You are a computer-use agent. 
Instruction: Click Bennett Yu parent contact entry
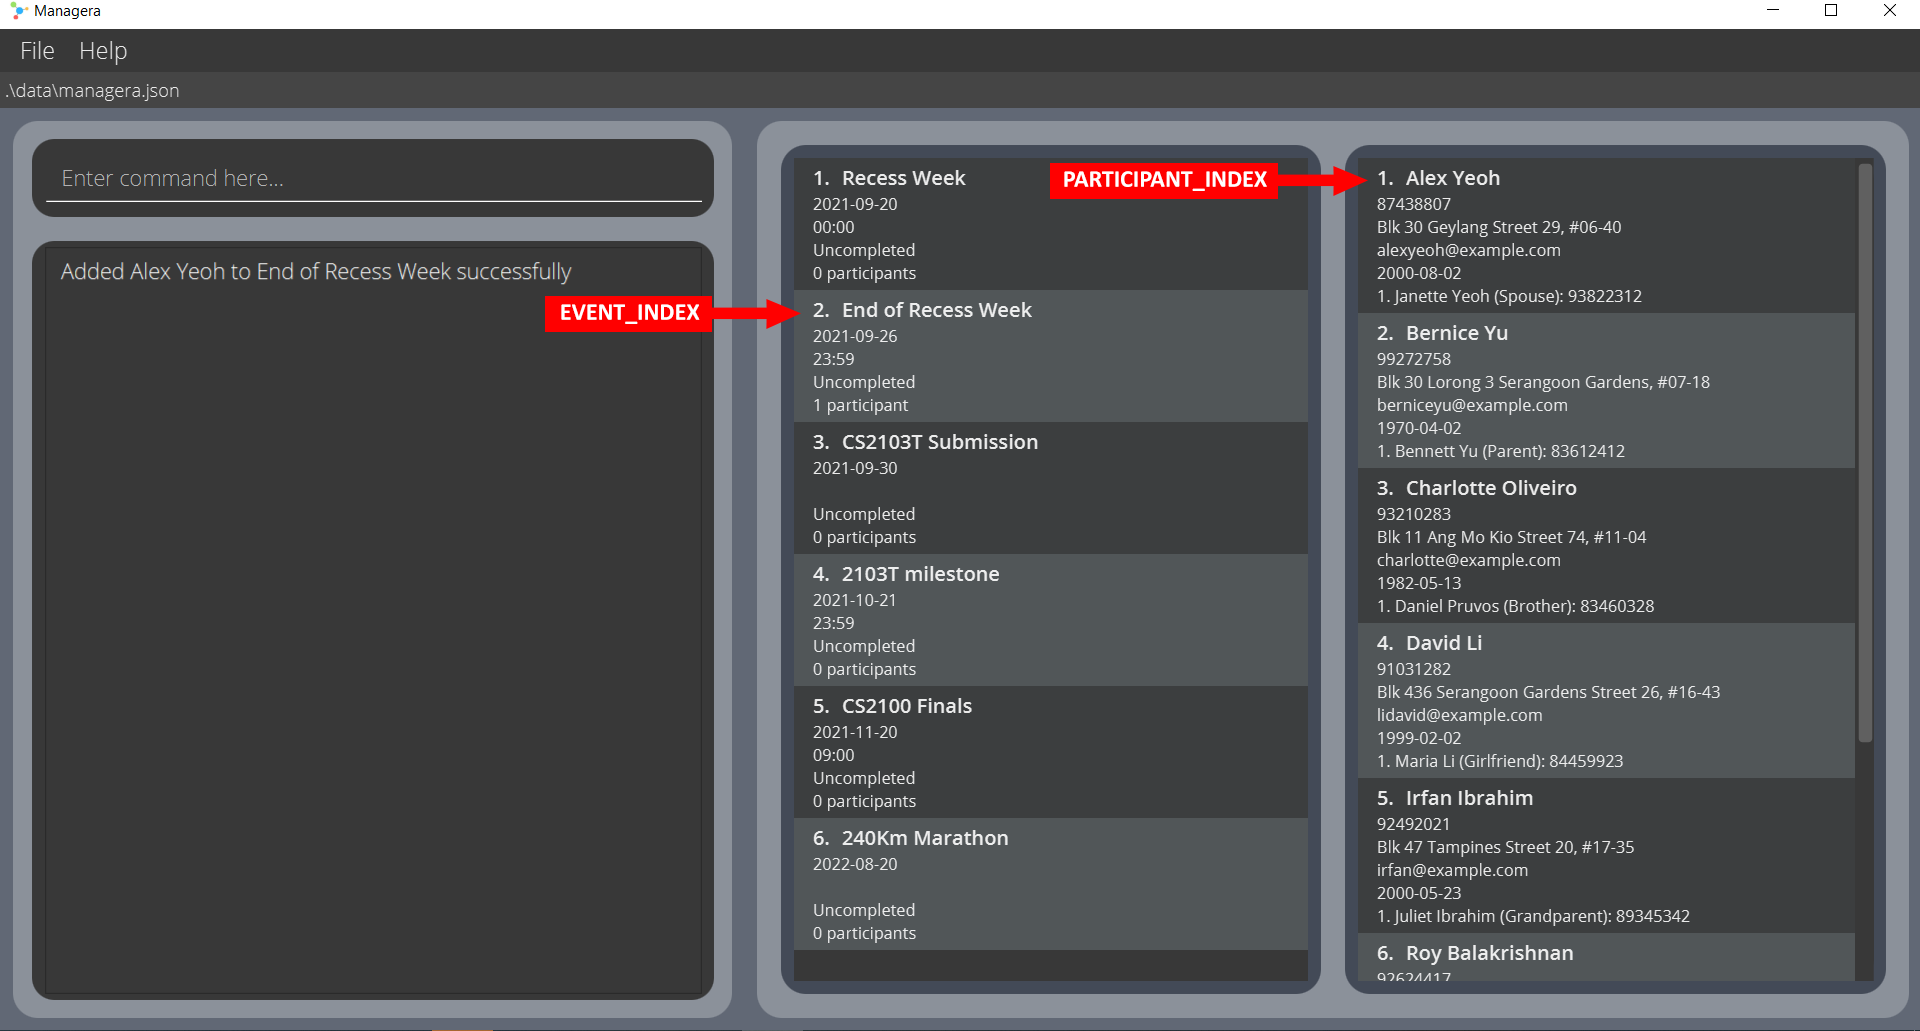point(1500,451)
